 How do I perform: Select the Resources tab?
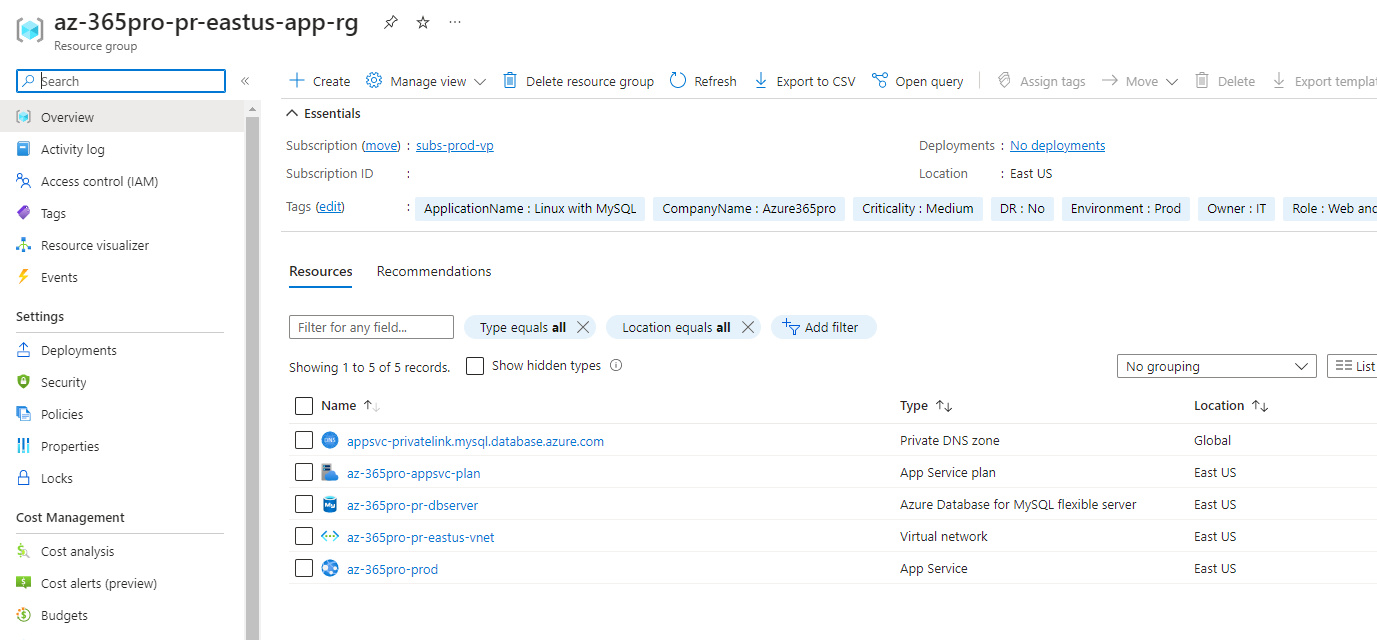(321, 272)
